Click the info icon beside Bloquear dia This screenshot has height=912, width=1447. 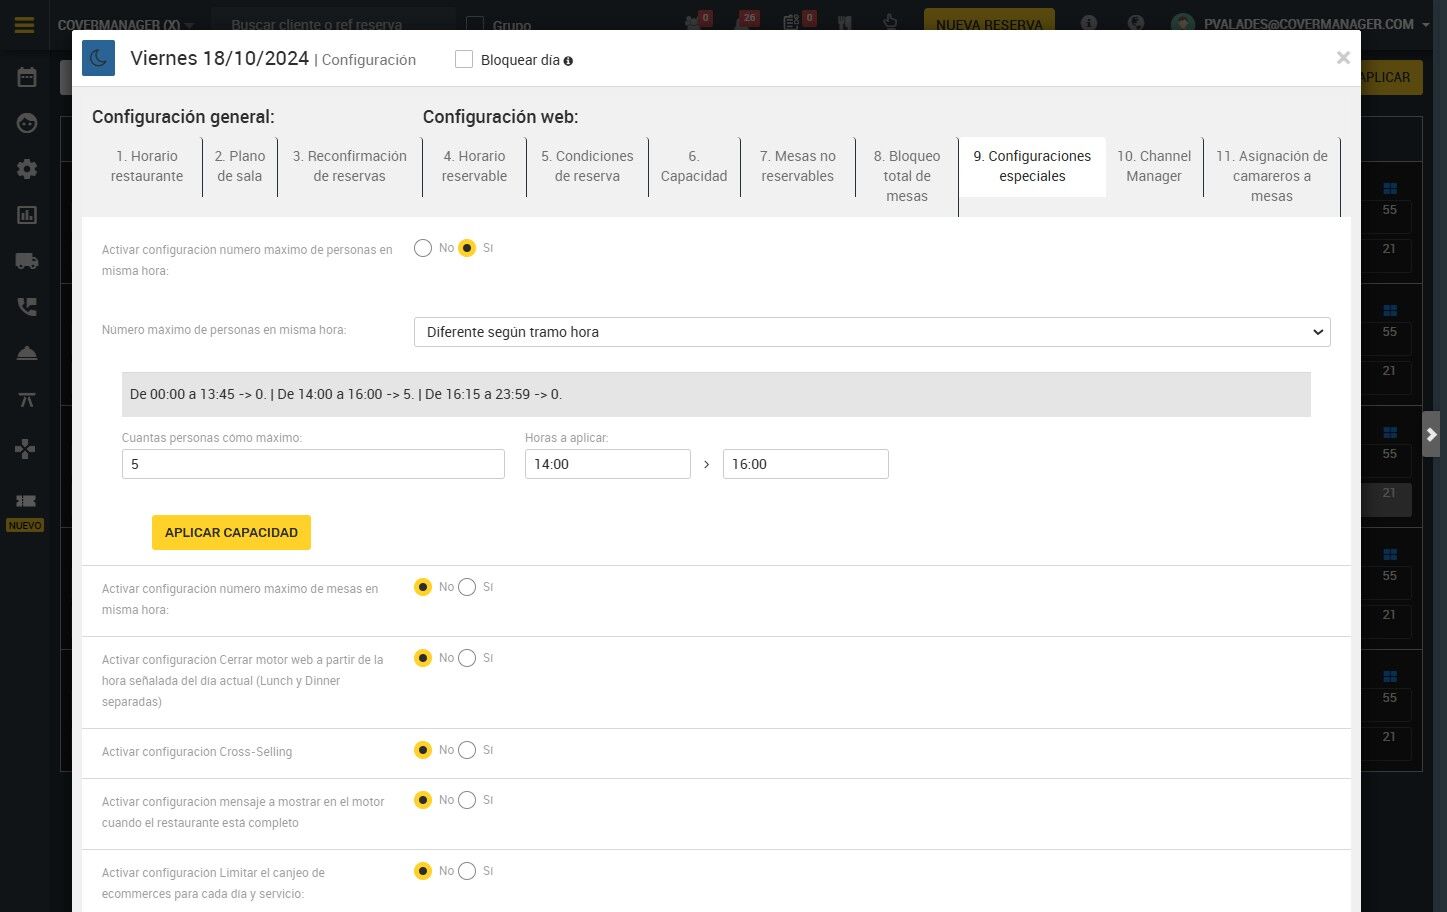coord(568,61)
